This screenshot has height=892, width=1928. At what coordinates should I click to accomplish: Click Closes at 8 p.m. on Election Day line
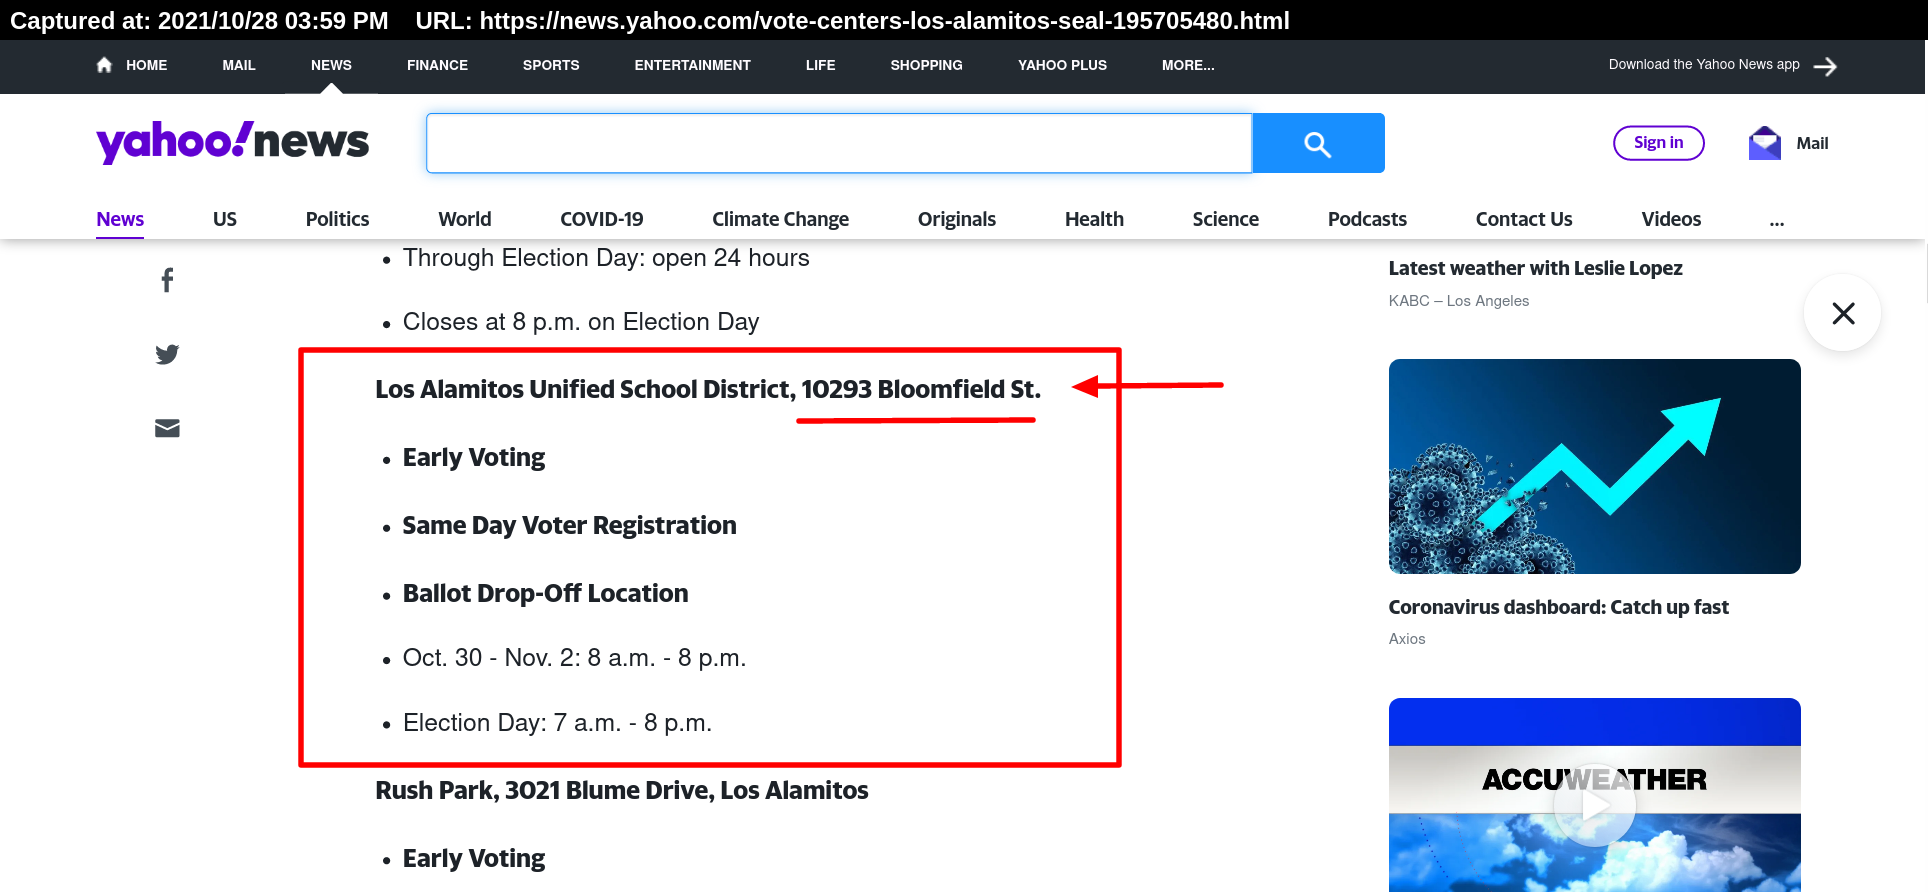click(x=580, y=321)
